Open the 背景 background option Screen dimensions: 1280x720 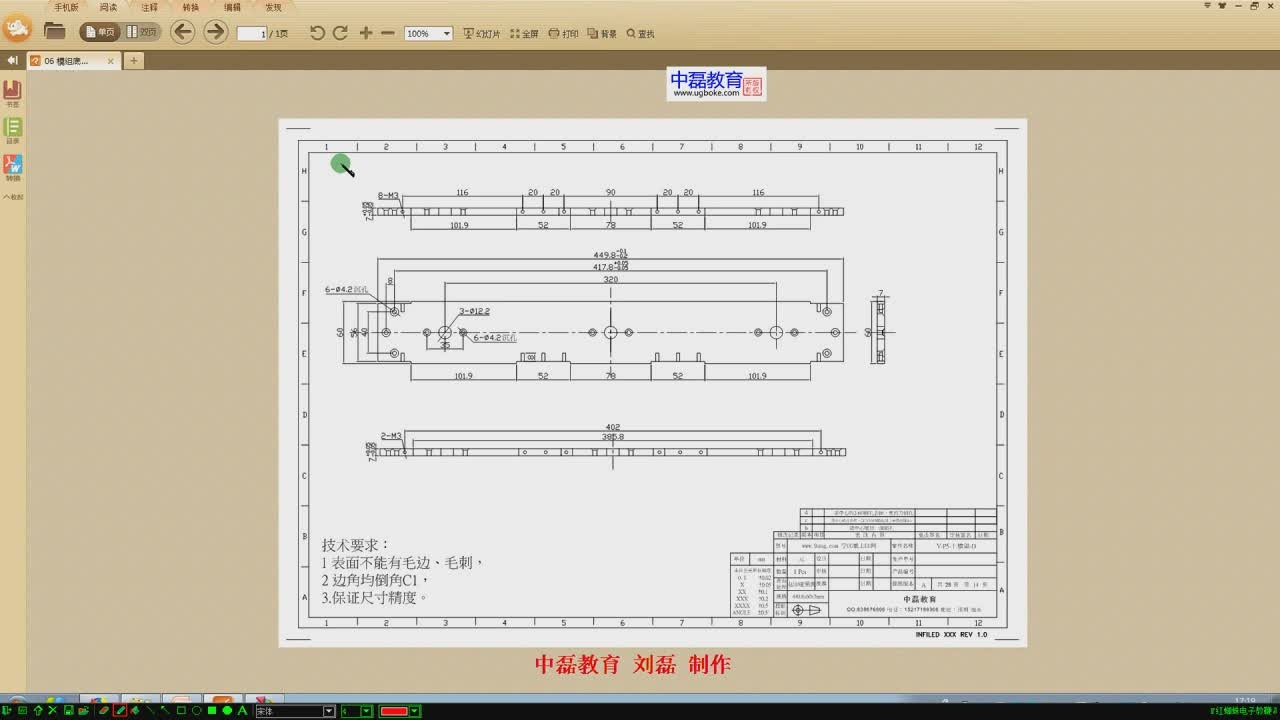pyautogui.click(x=602, y=33)
